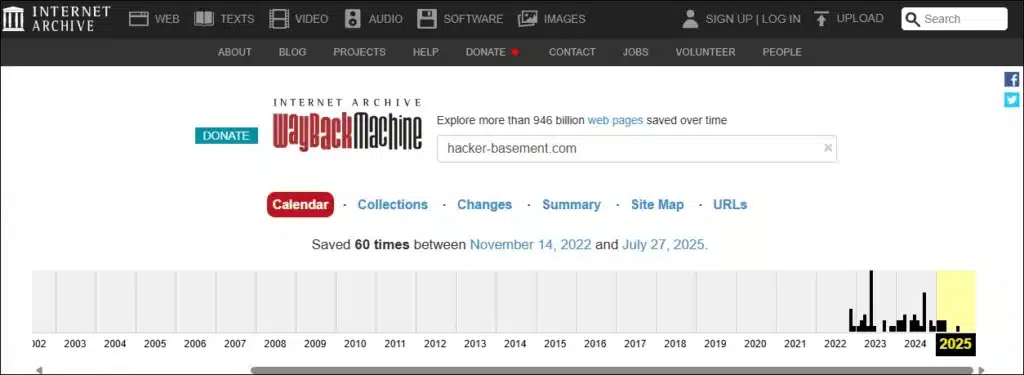1024x375 pixels.
Task: Open the VOLUNTEER menu item
Action: (705, 52)
